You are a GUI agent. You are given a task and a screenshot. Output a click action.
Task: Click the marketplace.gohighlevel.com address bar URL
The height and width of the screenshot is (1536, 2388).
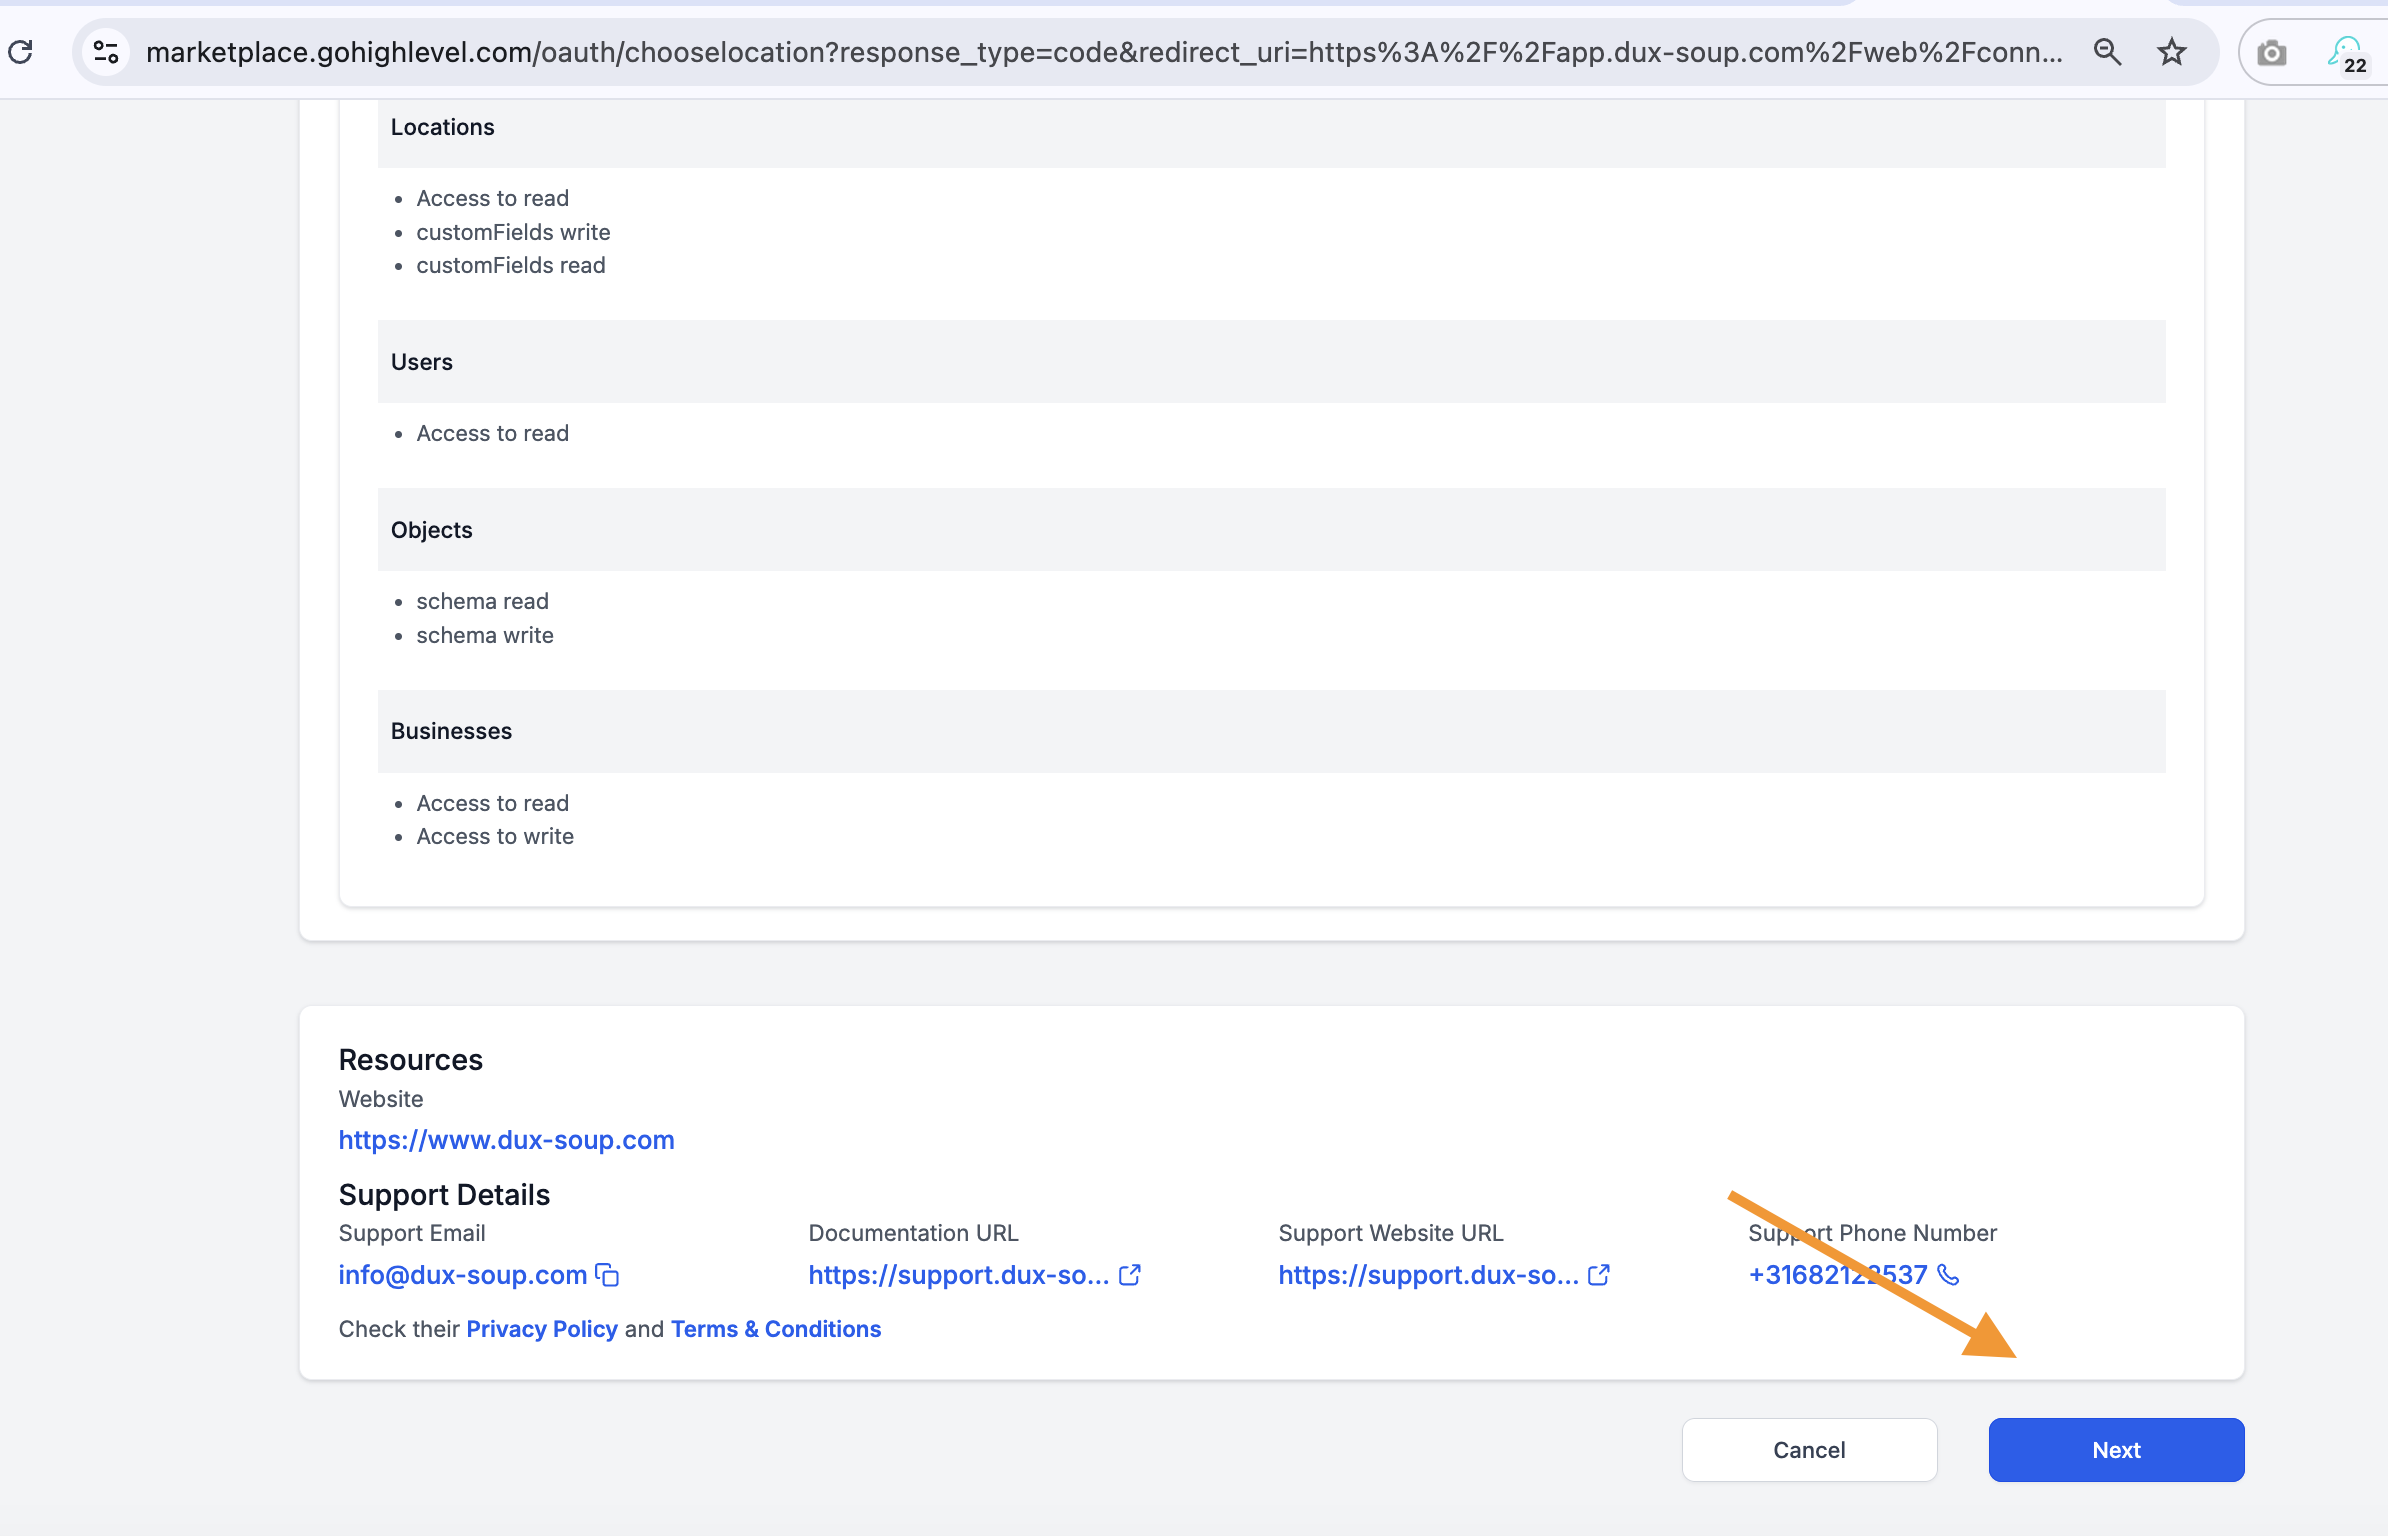coord(1100,52)
